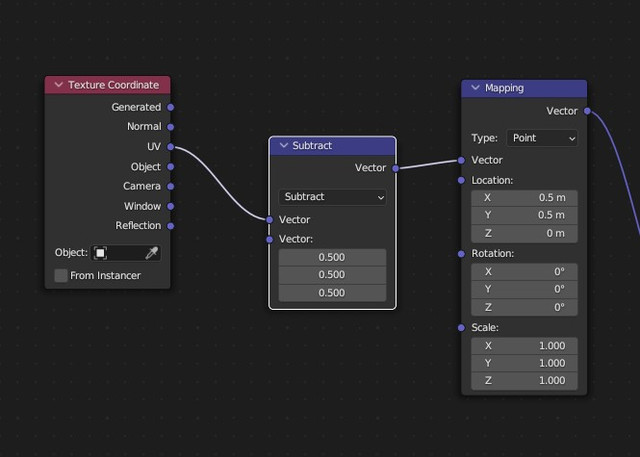Click the last 0.500 value in Subtract

[332, 293]
